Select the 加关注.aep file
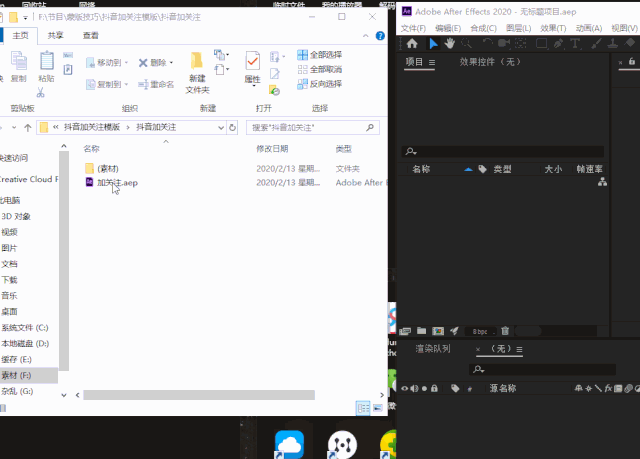Image resolution: width=640 pixels, height=459 pixels. pos(118,183)
